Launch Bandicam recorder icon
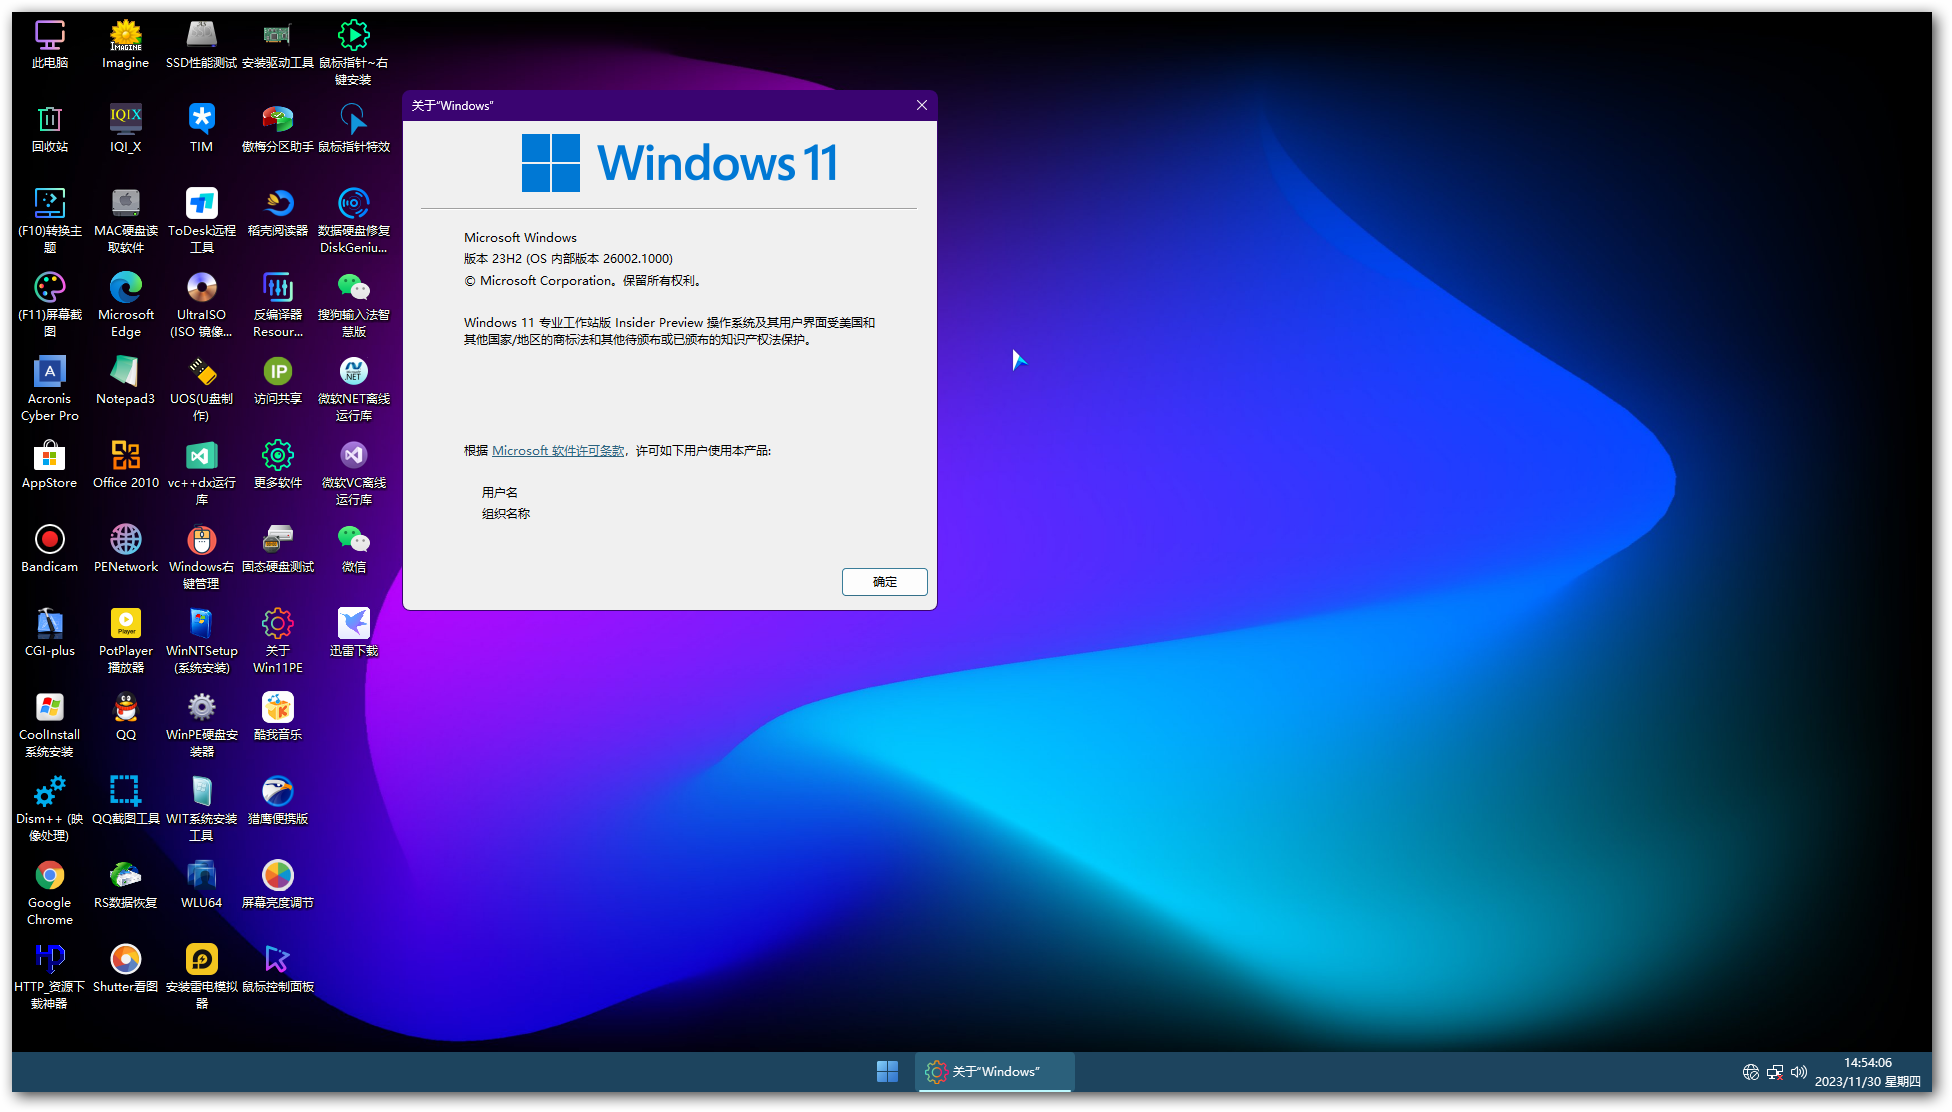Image resolution: width=1952 pixels, height=1112 pixels. click(x=50, y=548)
